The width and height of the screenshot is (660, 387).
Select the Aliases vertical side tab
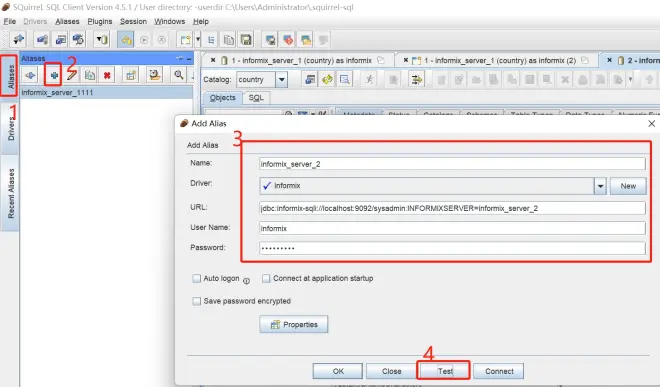9,76
